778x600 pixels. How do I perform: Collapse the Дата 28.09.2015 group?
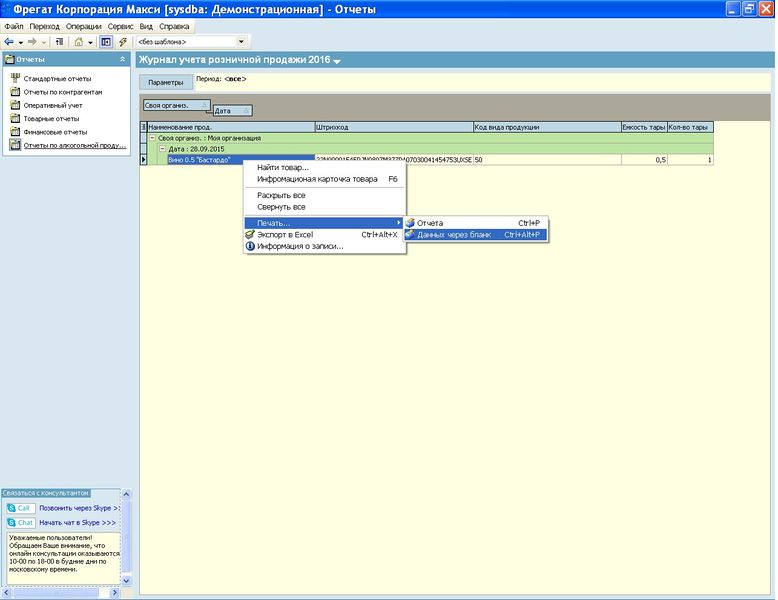pos(162,149)
